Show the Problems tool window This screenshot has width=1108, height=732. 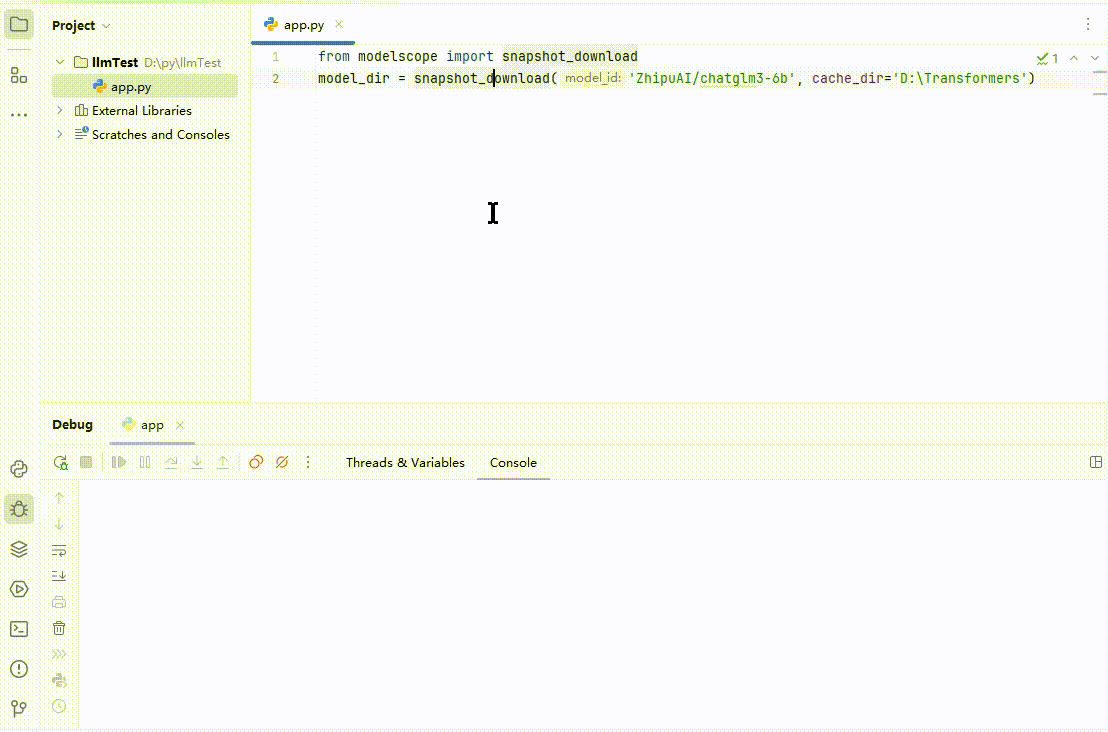pyautogui.click(x=18, y=669)
